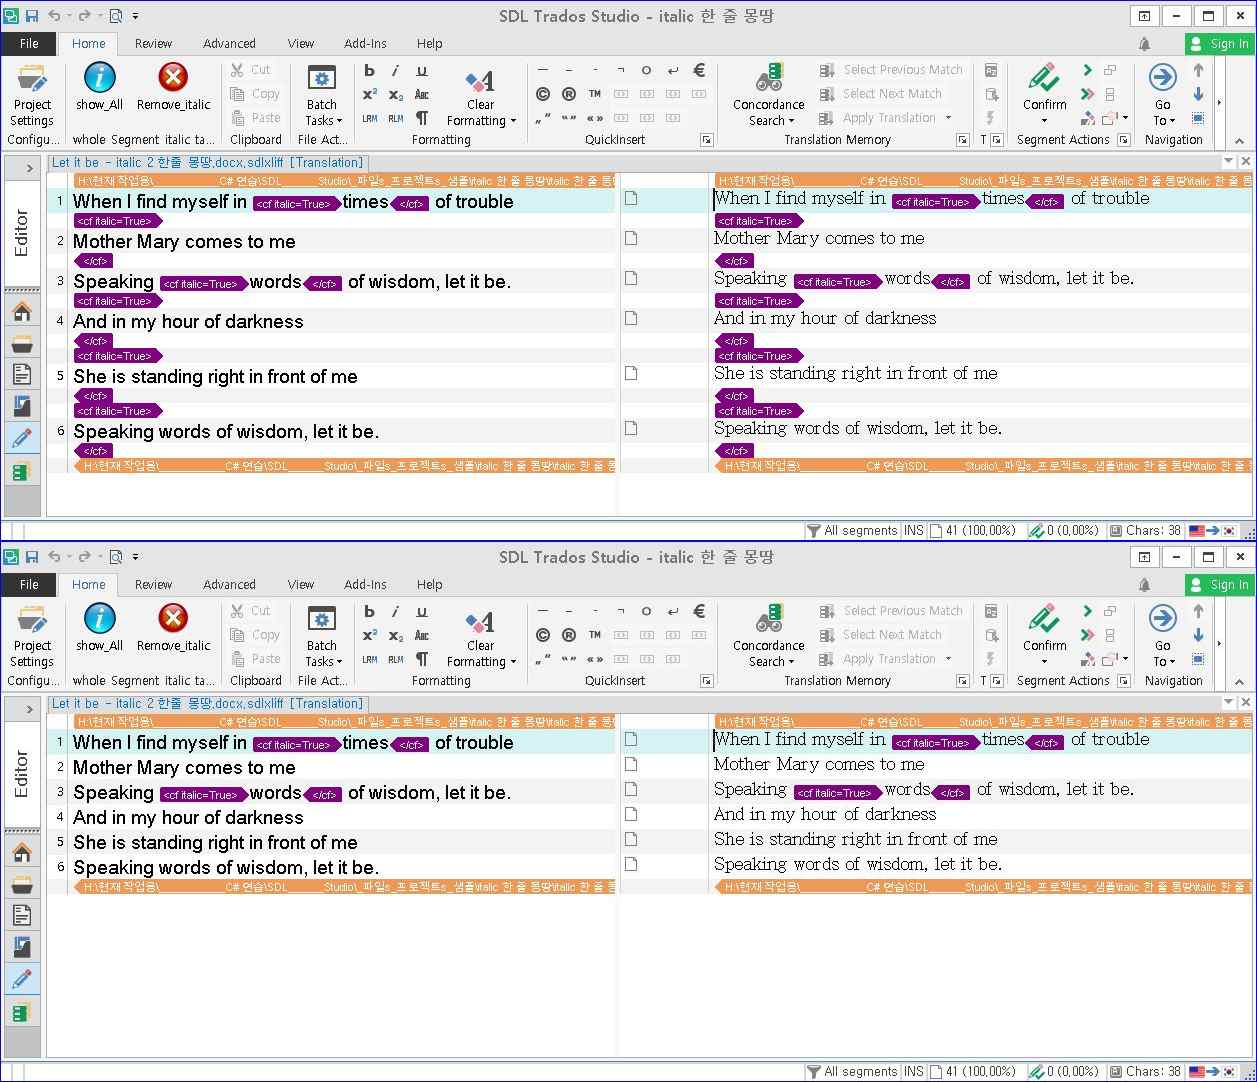Click Sign In button in upper window
The height and width of the screenshot is (1082, 1257).
click(1219, 44)
